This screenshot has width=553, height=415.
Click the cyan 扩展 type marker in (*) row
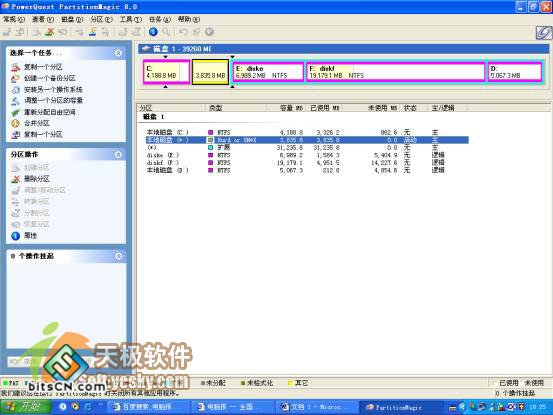point(211,147)
